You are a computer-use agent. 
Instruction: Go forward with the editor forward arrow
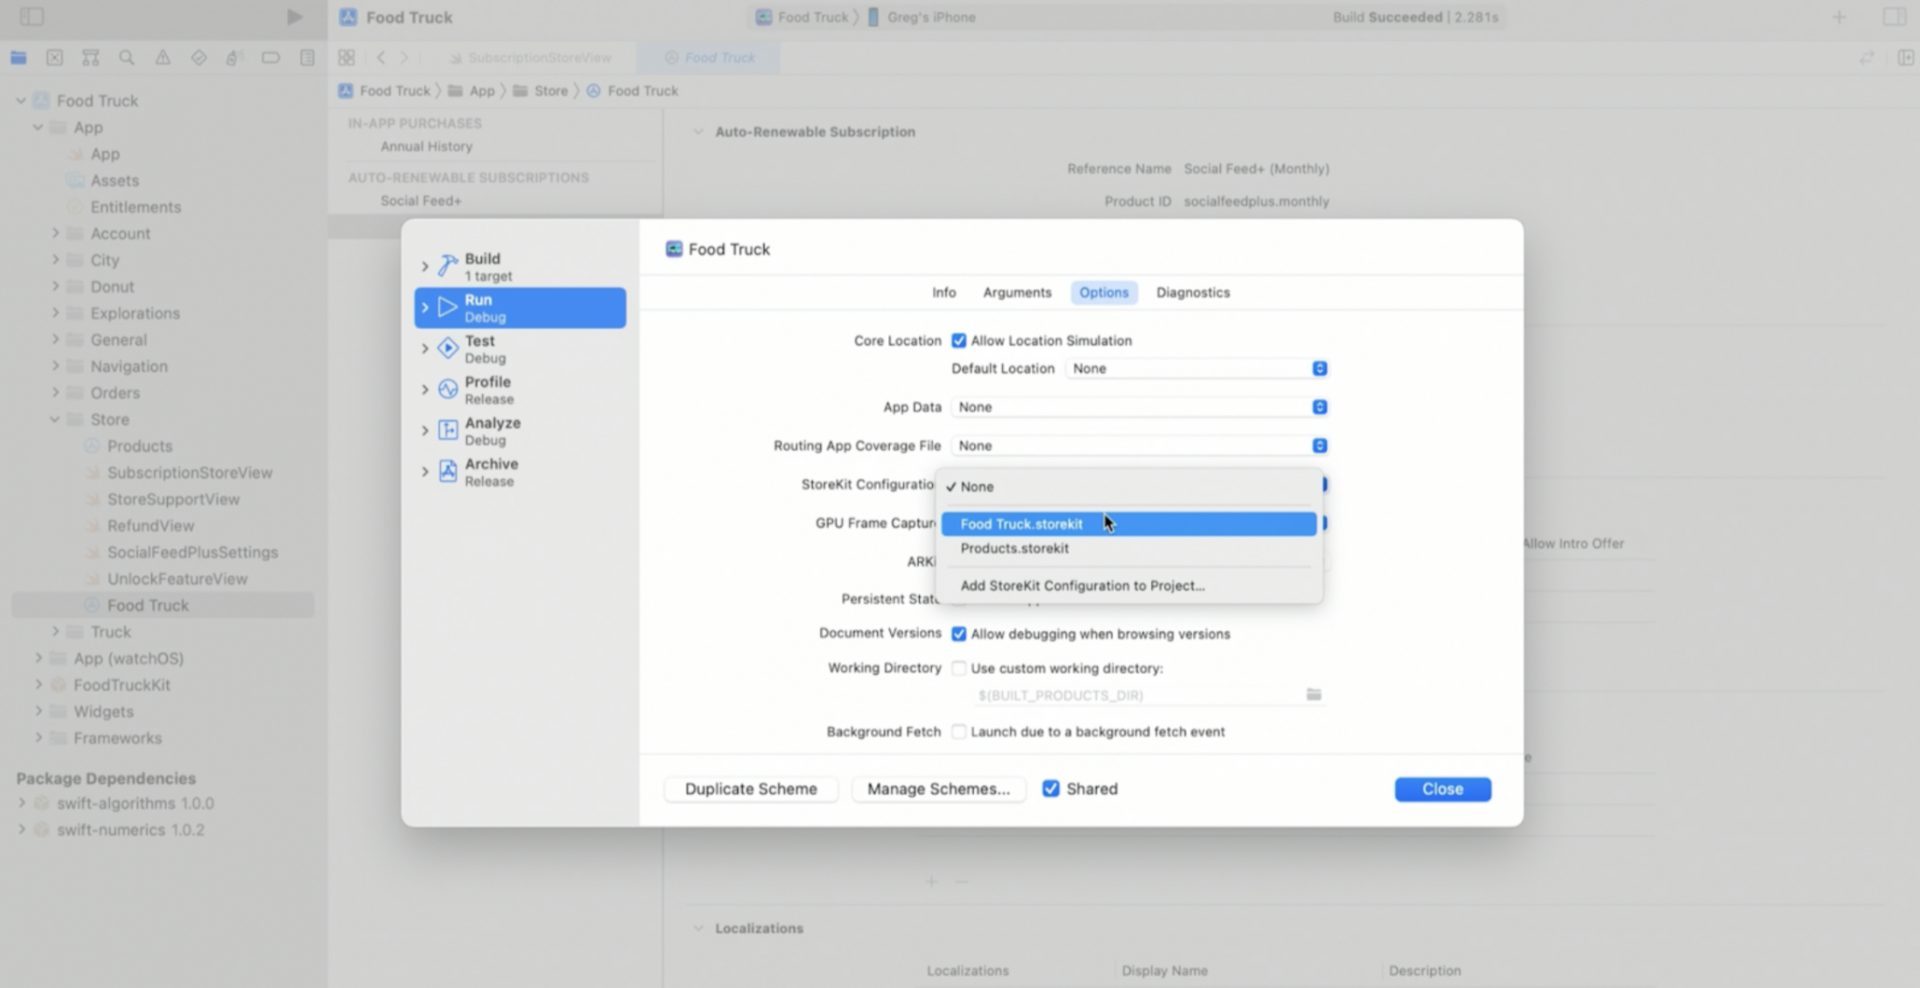pos(405,58)
